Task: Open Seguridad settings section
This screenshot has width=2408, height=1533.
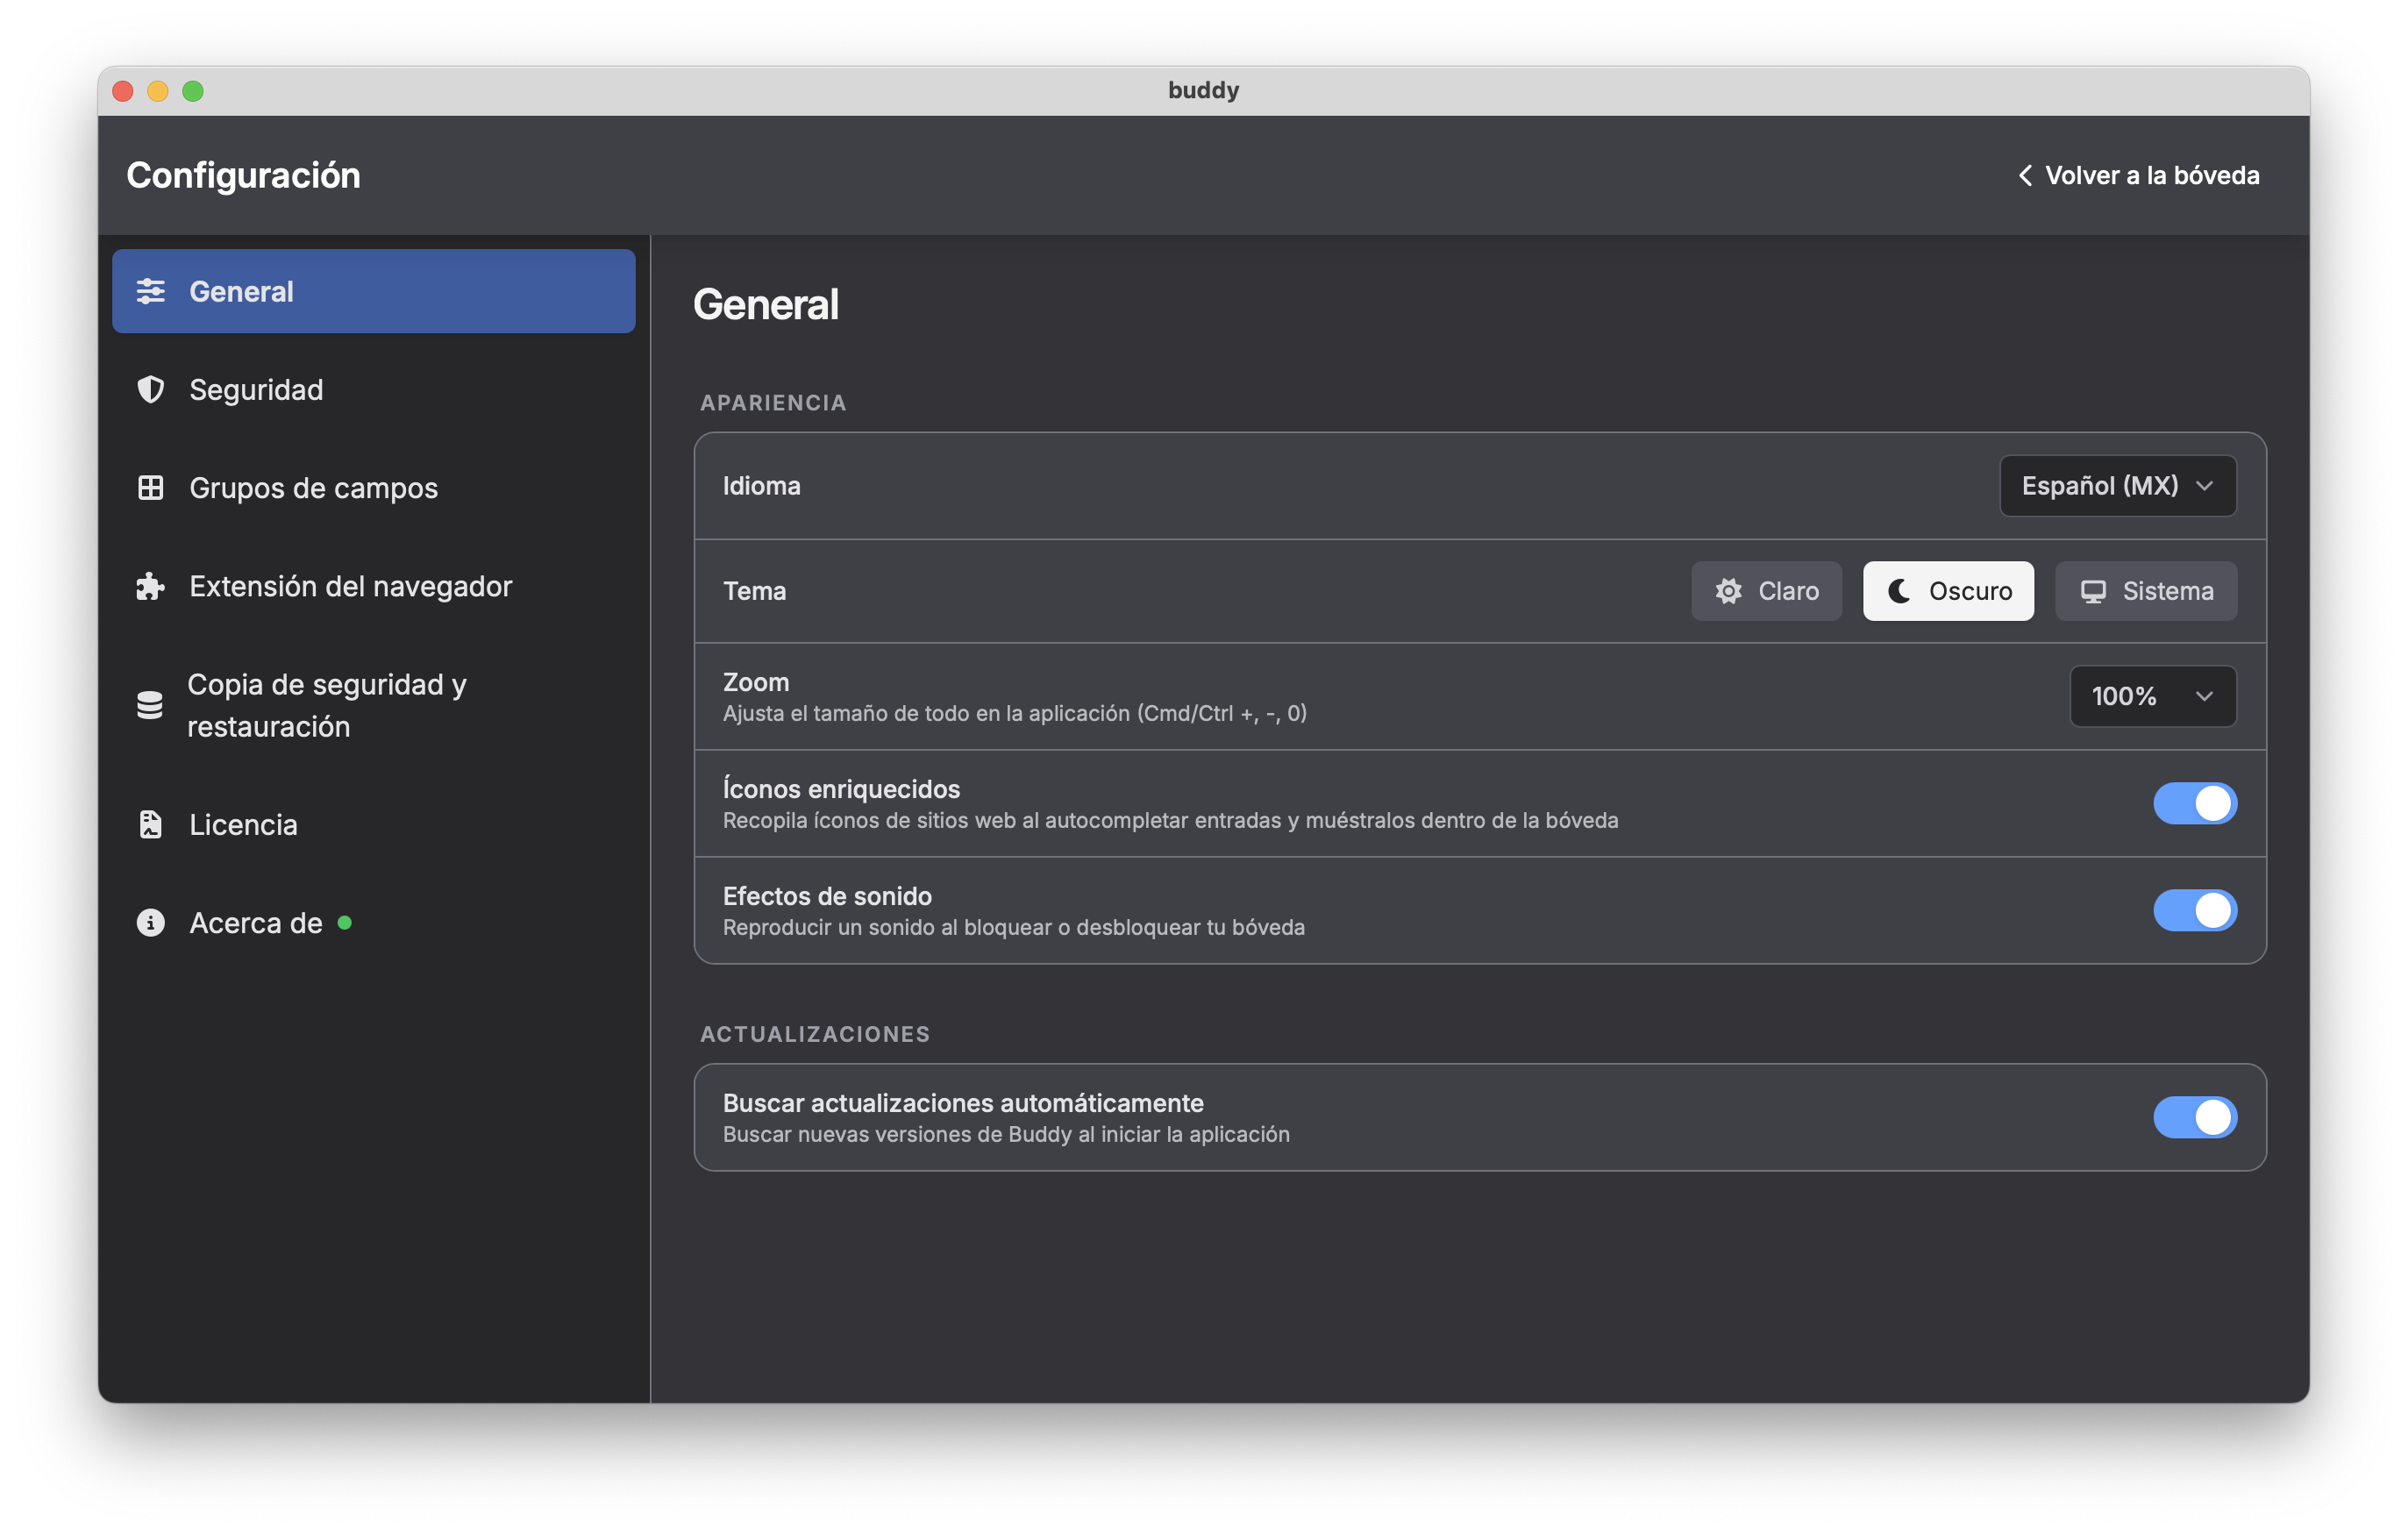Action: [373, 389]
